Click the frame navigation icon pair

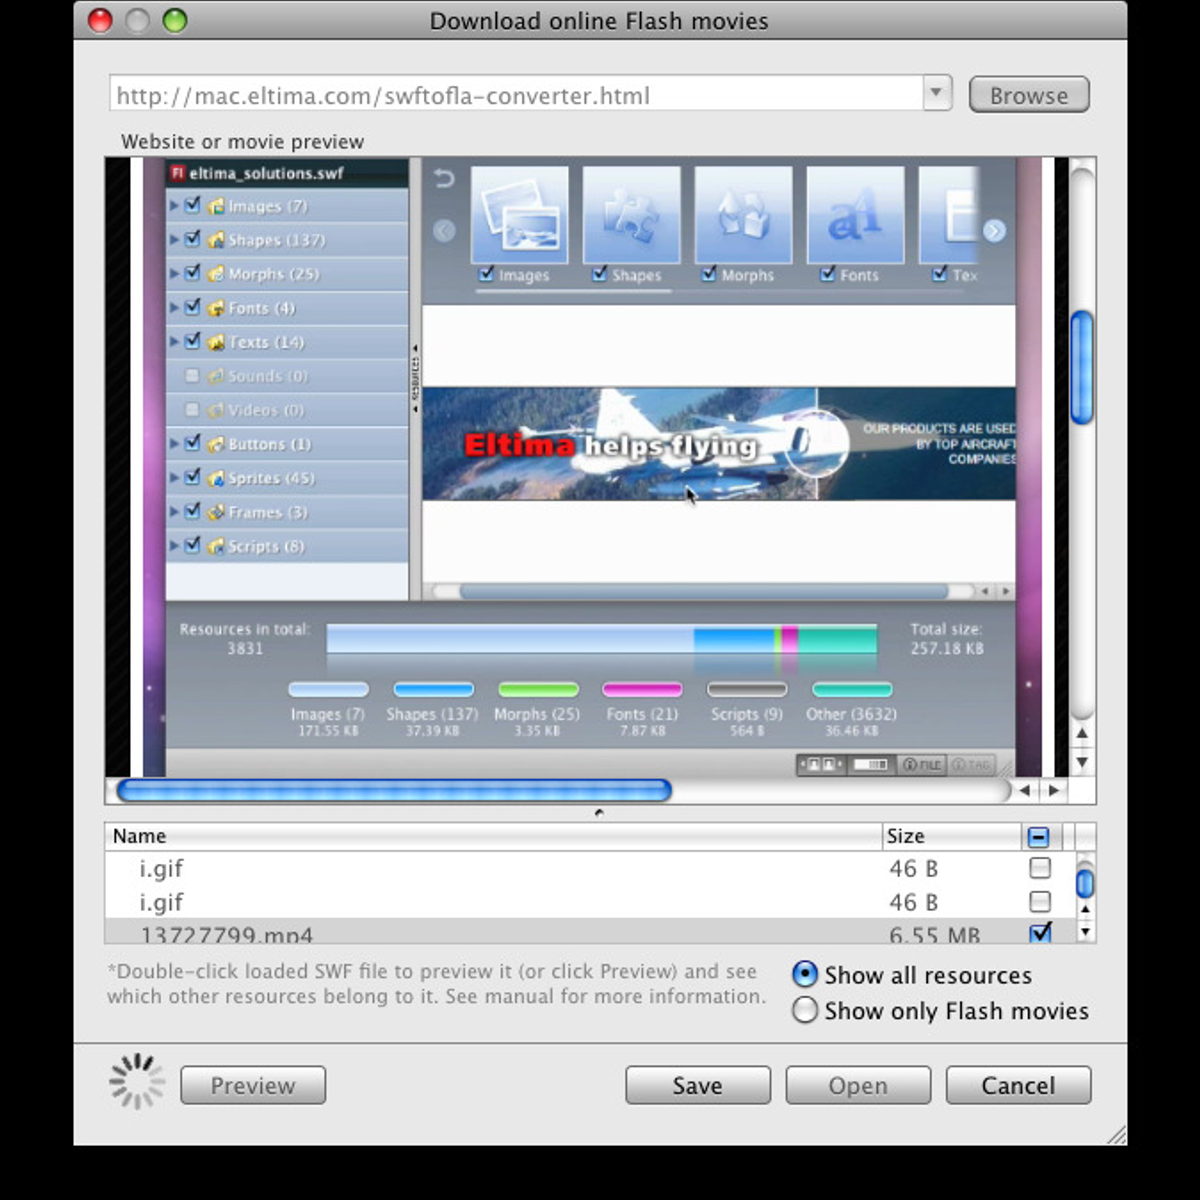821,765
